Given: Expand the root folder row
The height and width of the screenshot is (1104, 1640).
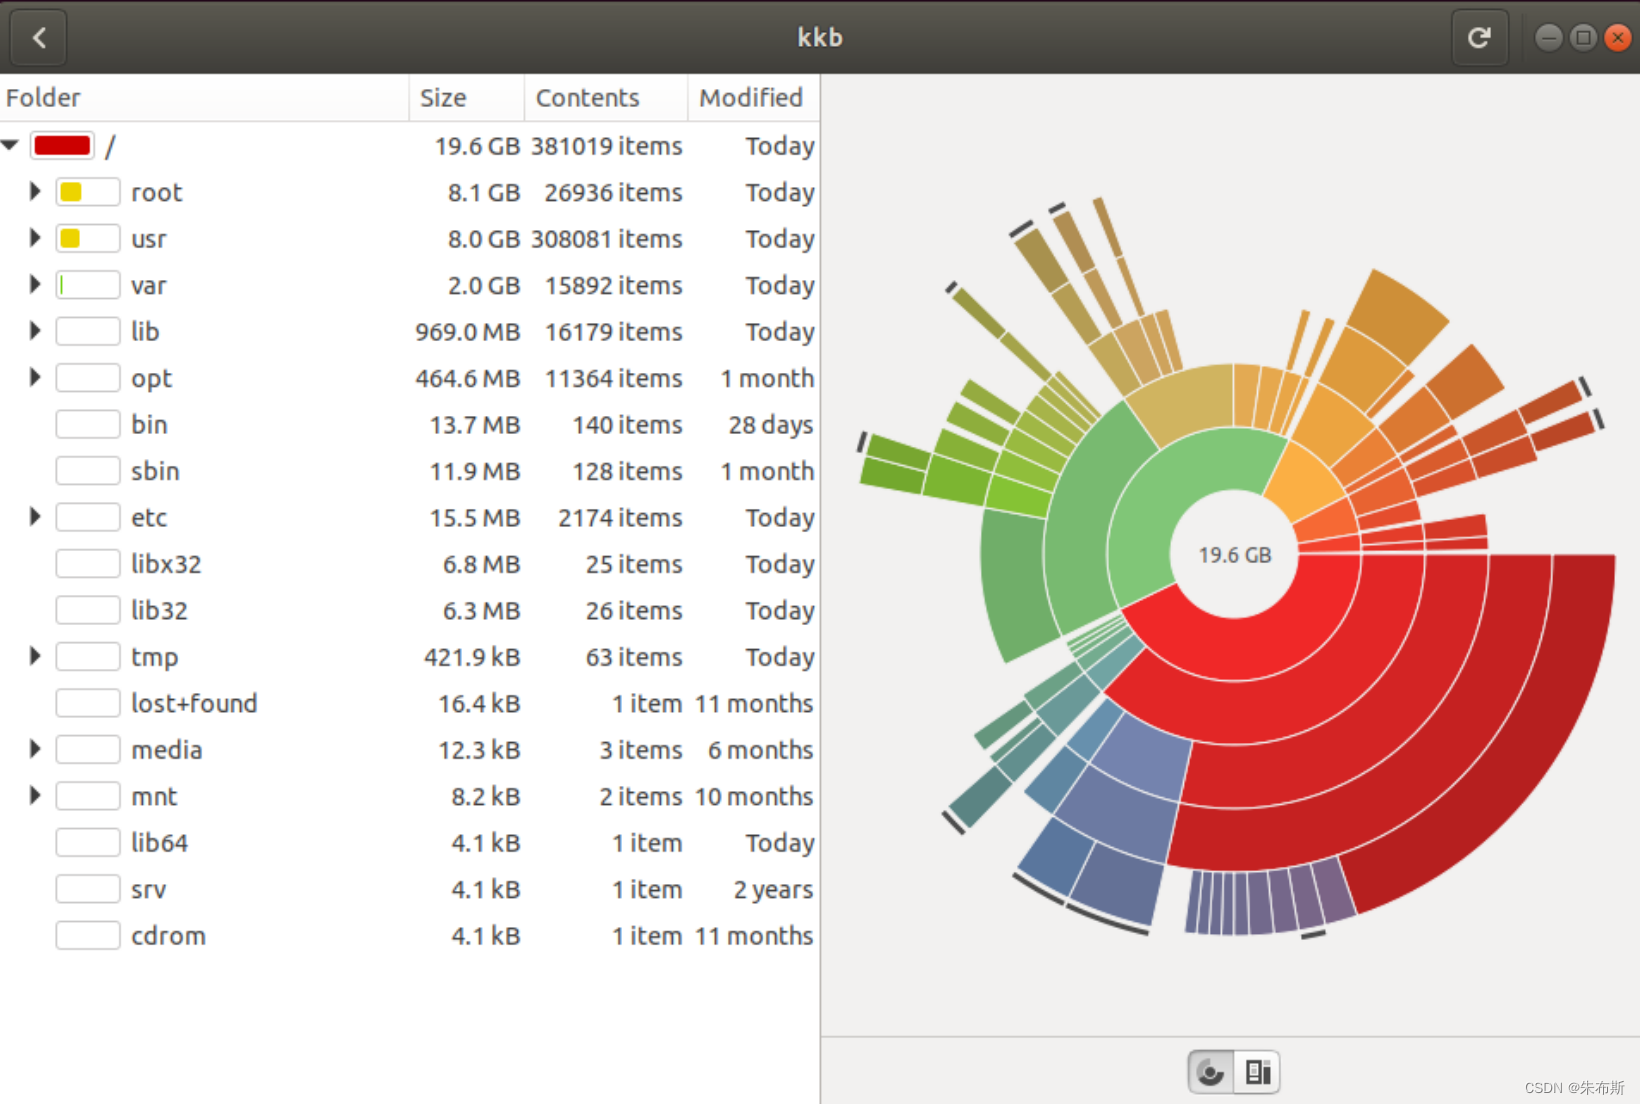Looking at the screenshot, I should 35,192.
